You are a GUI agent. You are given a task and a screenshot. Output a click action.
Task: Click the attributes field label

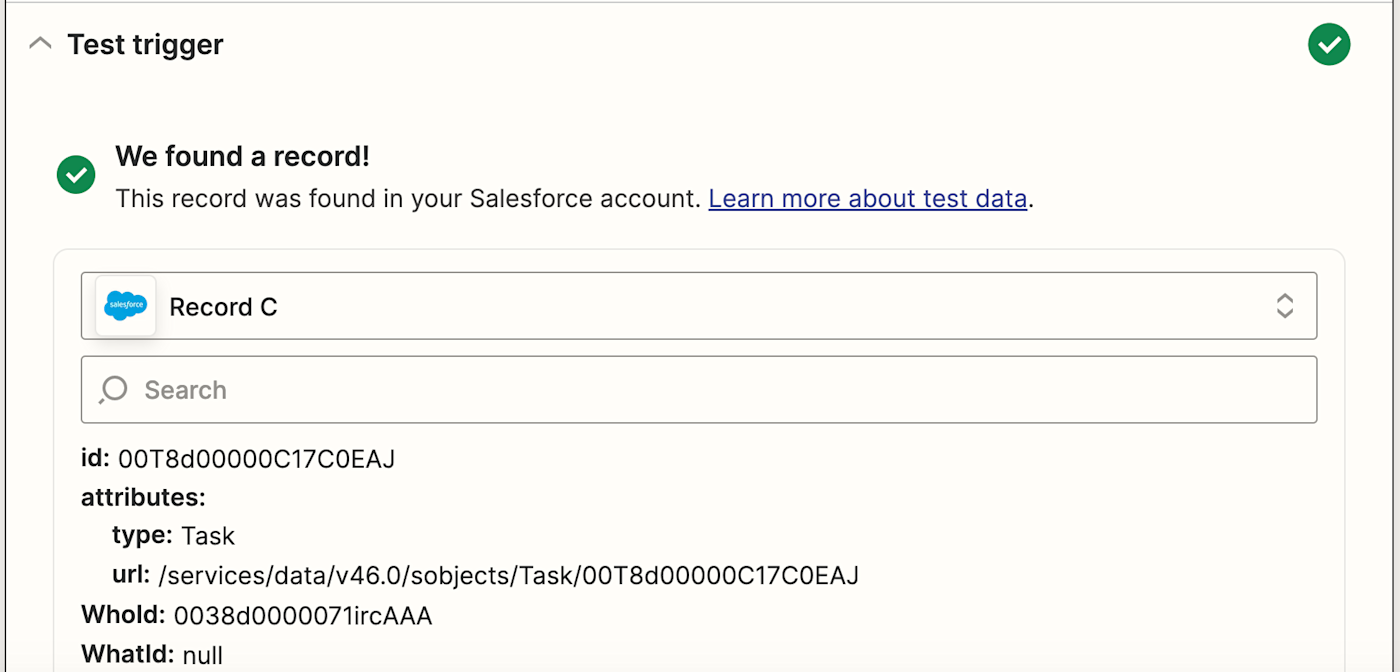(143, 497)
